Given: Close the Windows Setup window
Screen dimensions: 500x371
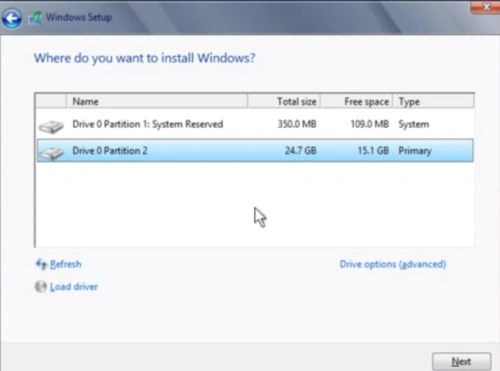Looking at the screenshot, I should pos(485,7).
